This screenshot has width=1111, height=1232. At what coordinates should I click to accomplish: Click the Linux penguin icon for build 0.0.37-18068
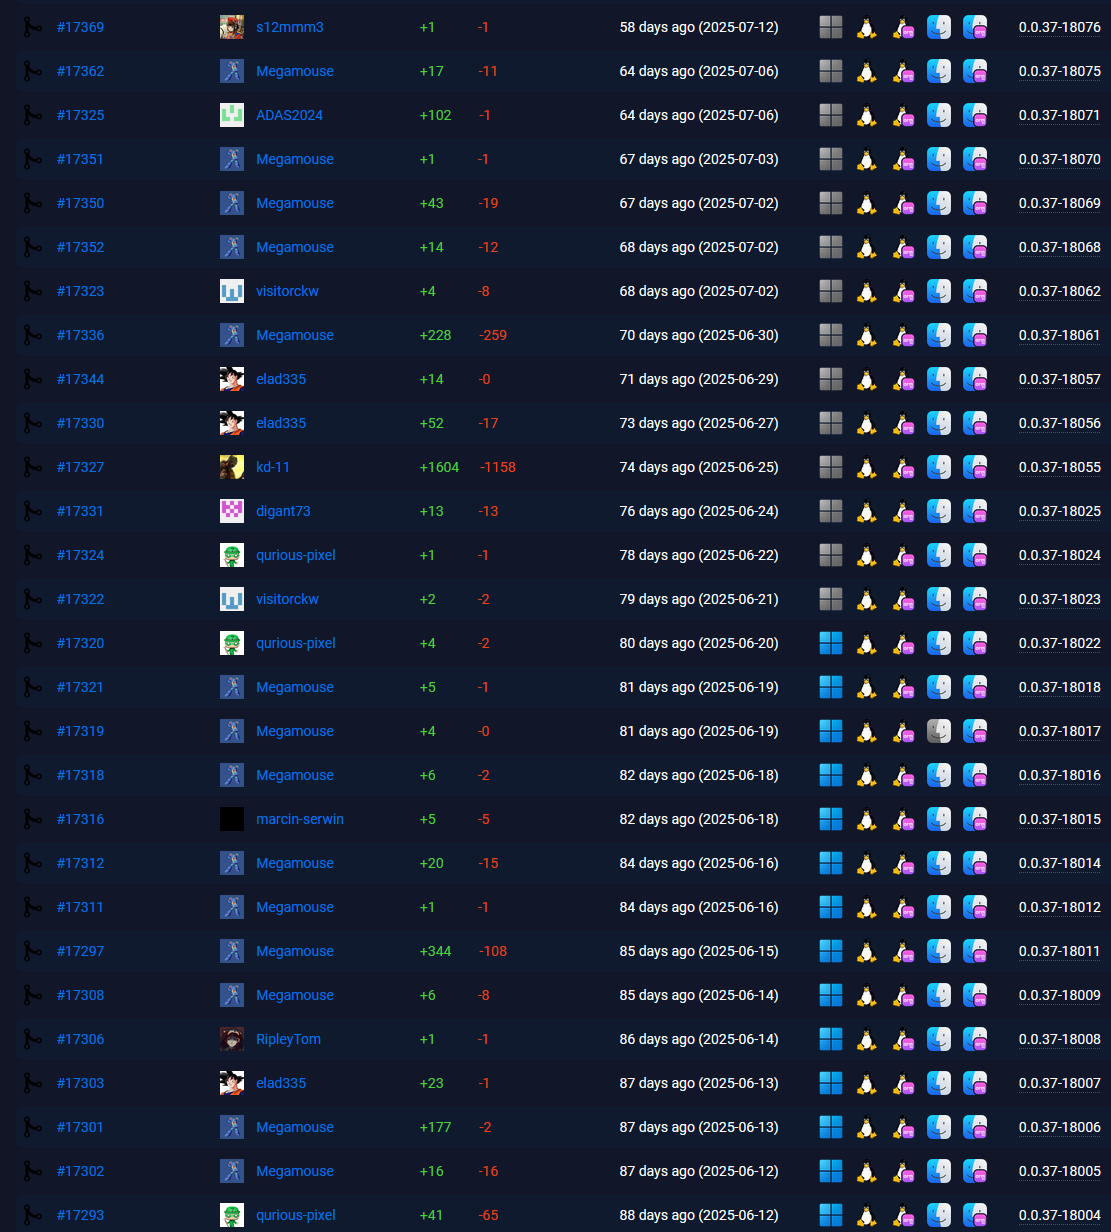pos(867,247)
